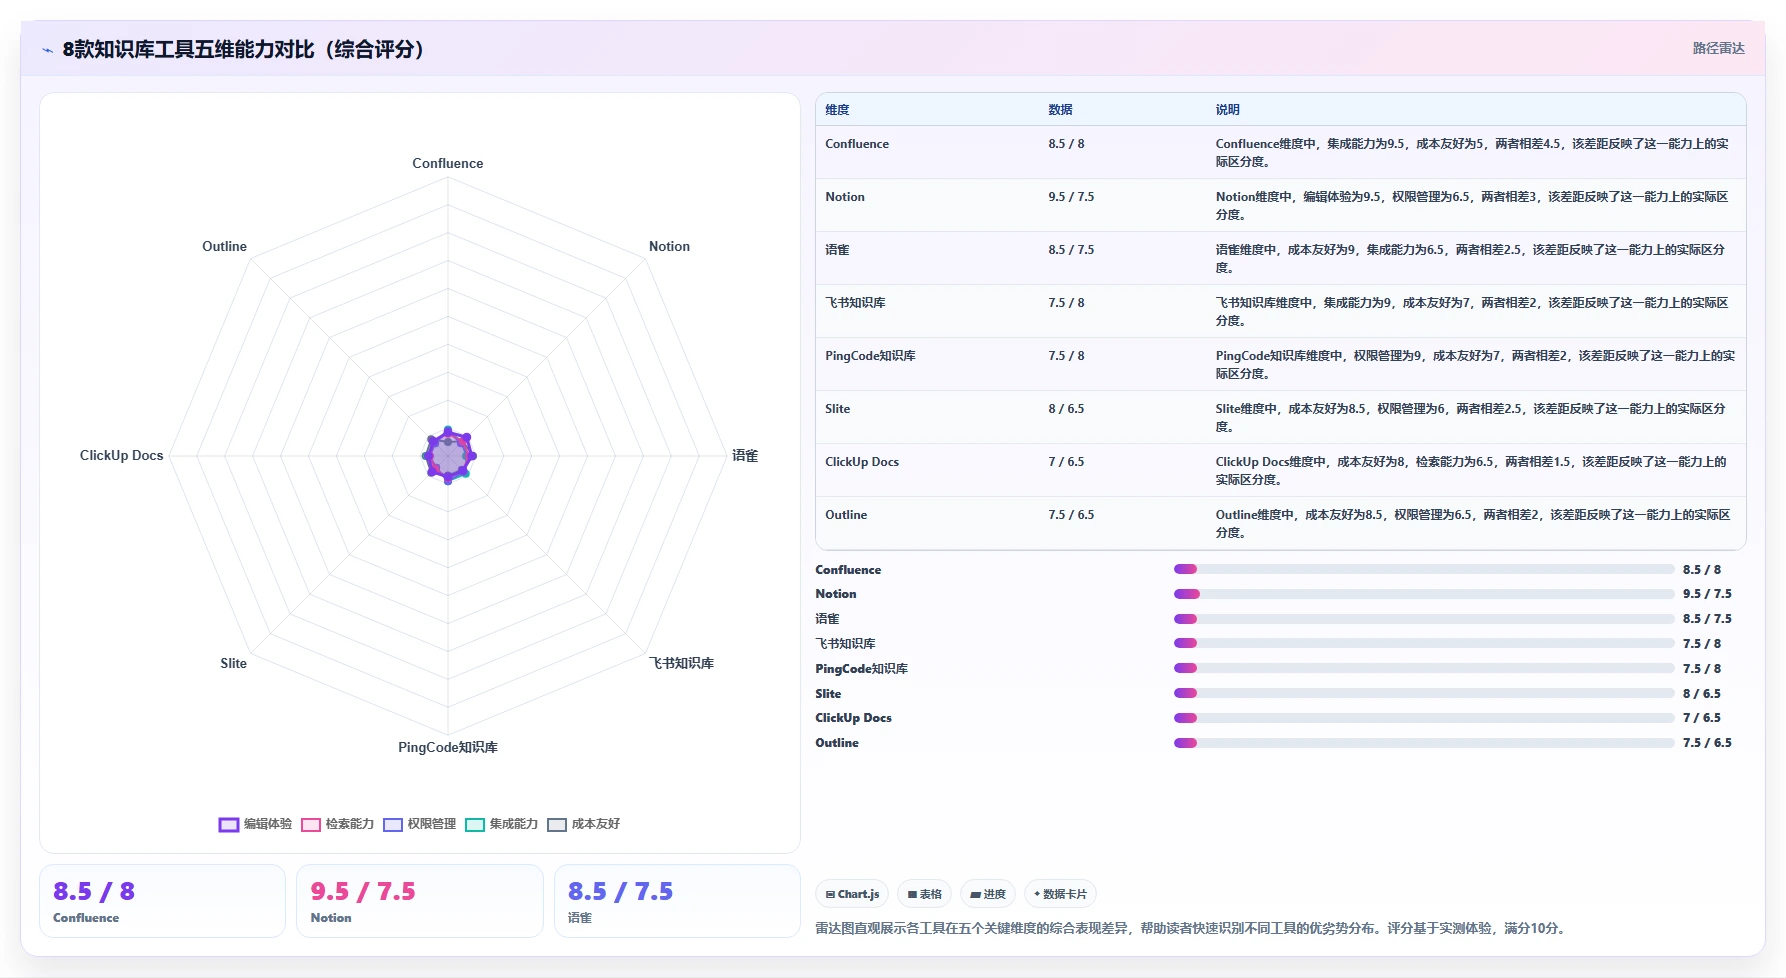
Task: Click the 表格 tag chip
Action: [x=925, y=894]
